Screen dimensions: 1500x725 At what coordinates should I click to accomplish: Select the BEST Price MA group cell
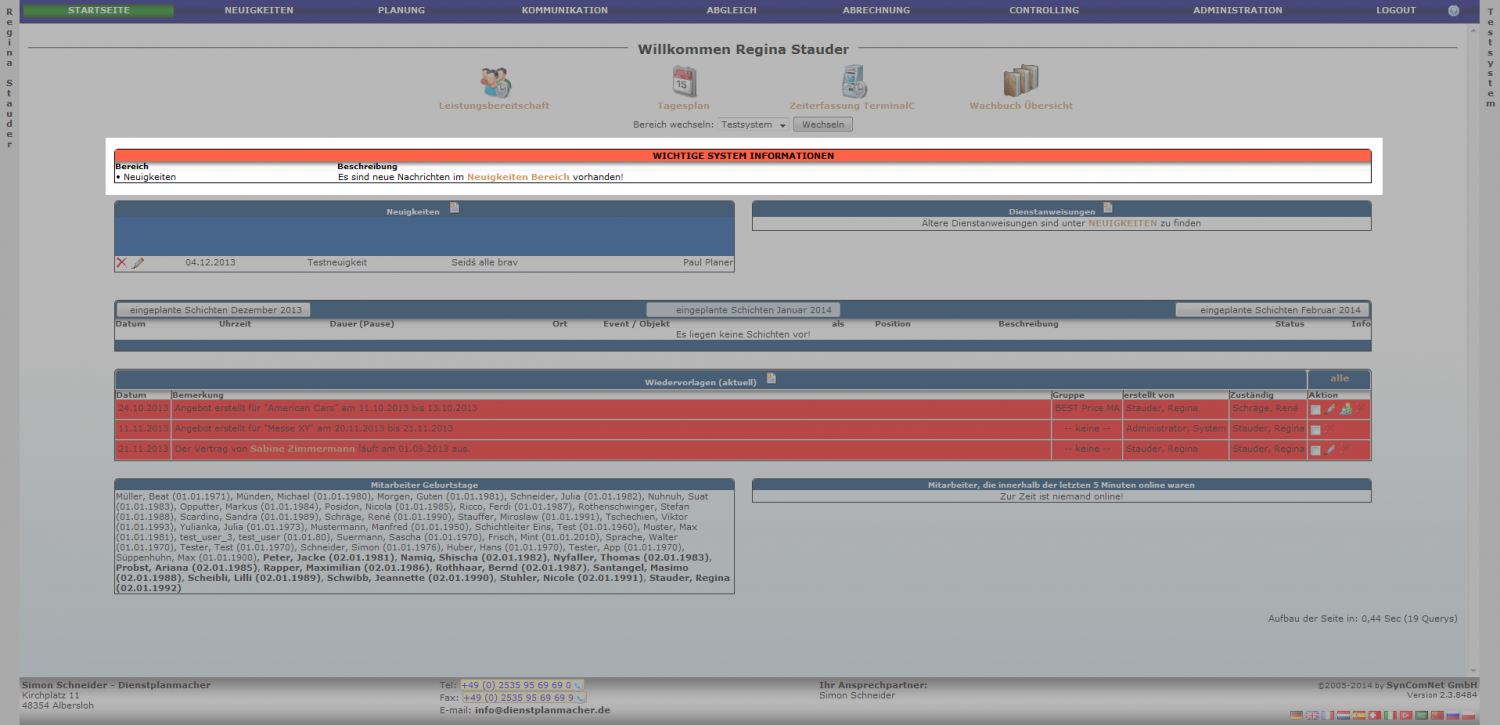(x=1087, y=408)
